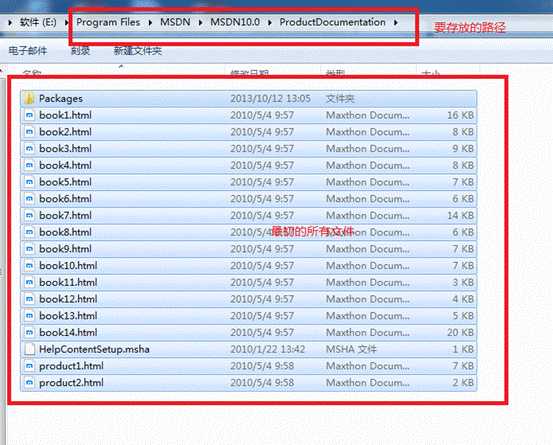553x445 pixels.
Task: Select file name book6.html
Action: [65, 199]
